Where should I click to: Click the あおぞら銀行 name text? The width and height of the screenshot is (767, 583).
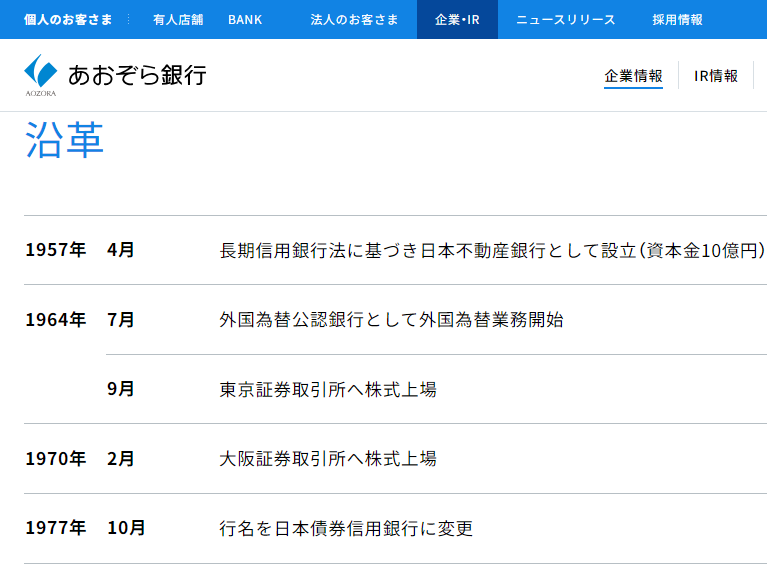point(137,75)
